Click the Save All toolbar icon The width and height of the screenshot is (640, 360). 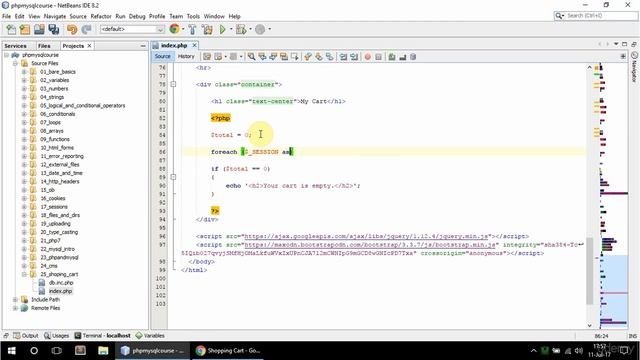[53, 29]
